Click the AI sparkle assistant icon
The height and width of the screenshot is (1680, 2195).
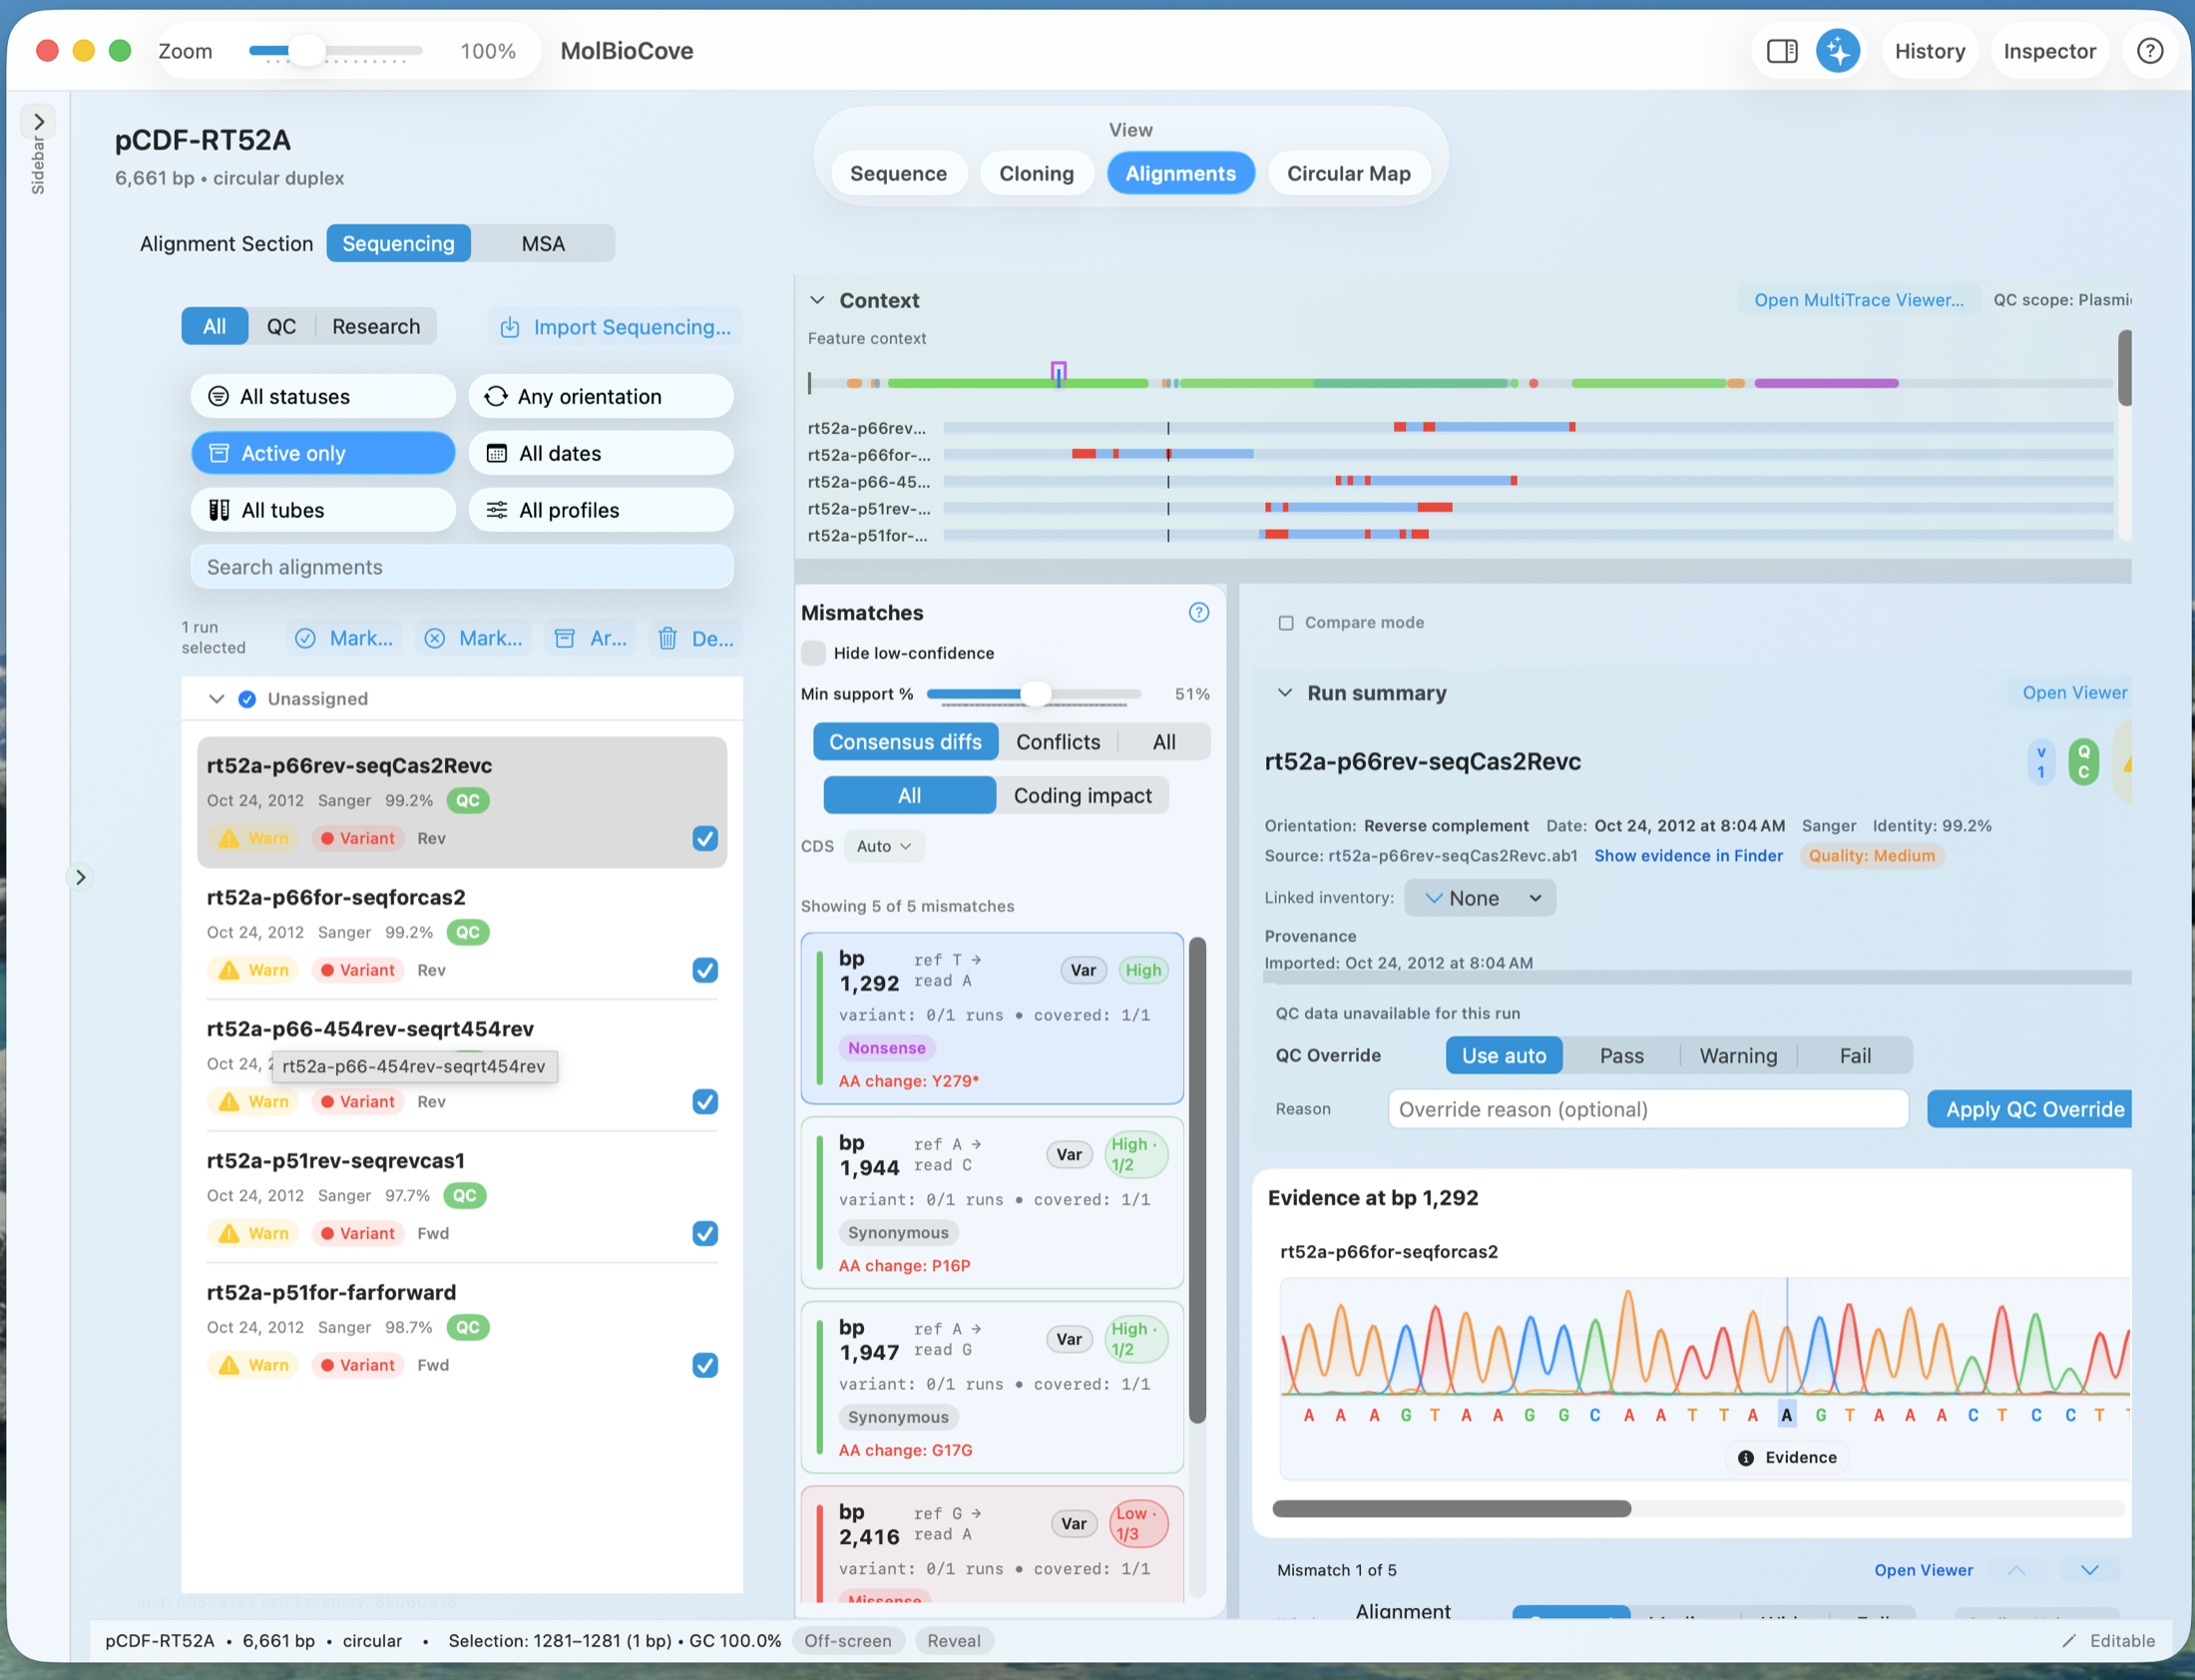[x=1837, y=51]
